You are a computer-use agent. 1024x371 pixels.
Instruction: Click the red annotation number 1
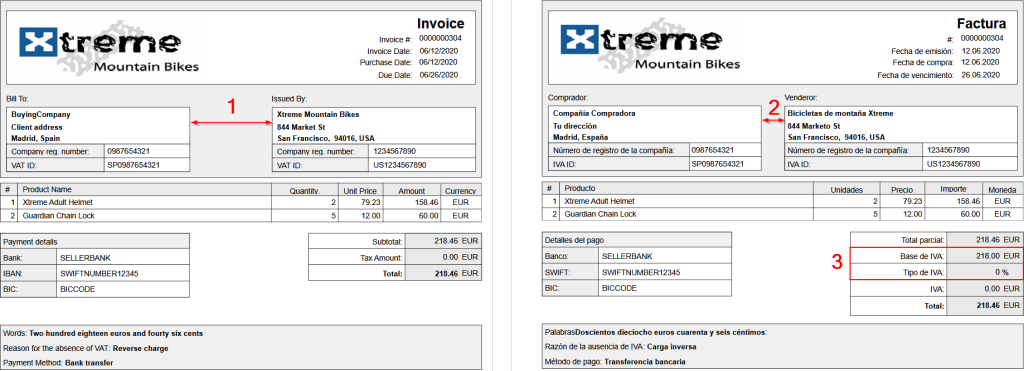point(231,107)
